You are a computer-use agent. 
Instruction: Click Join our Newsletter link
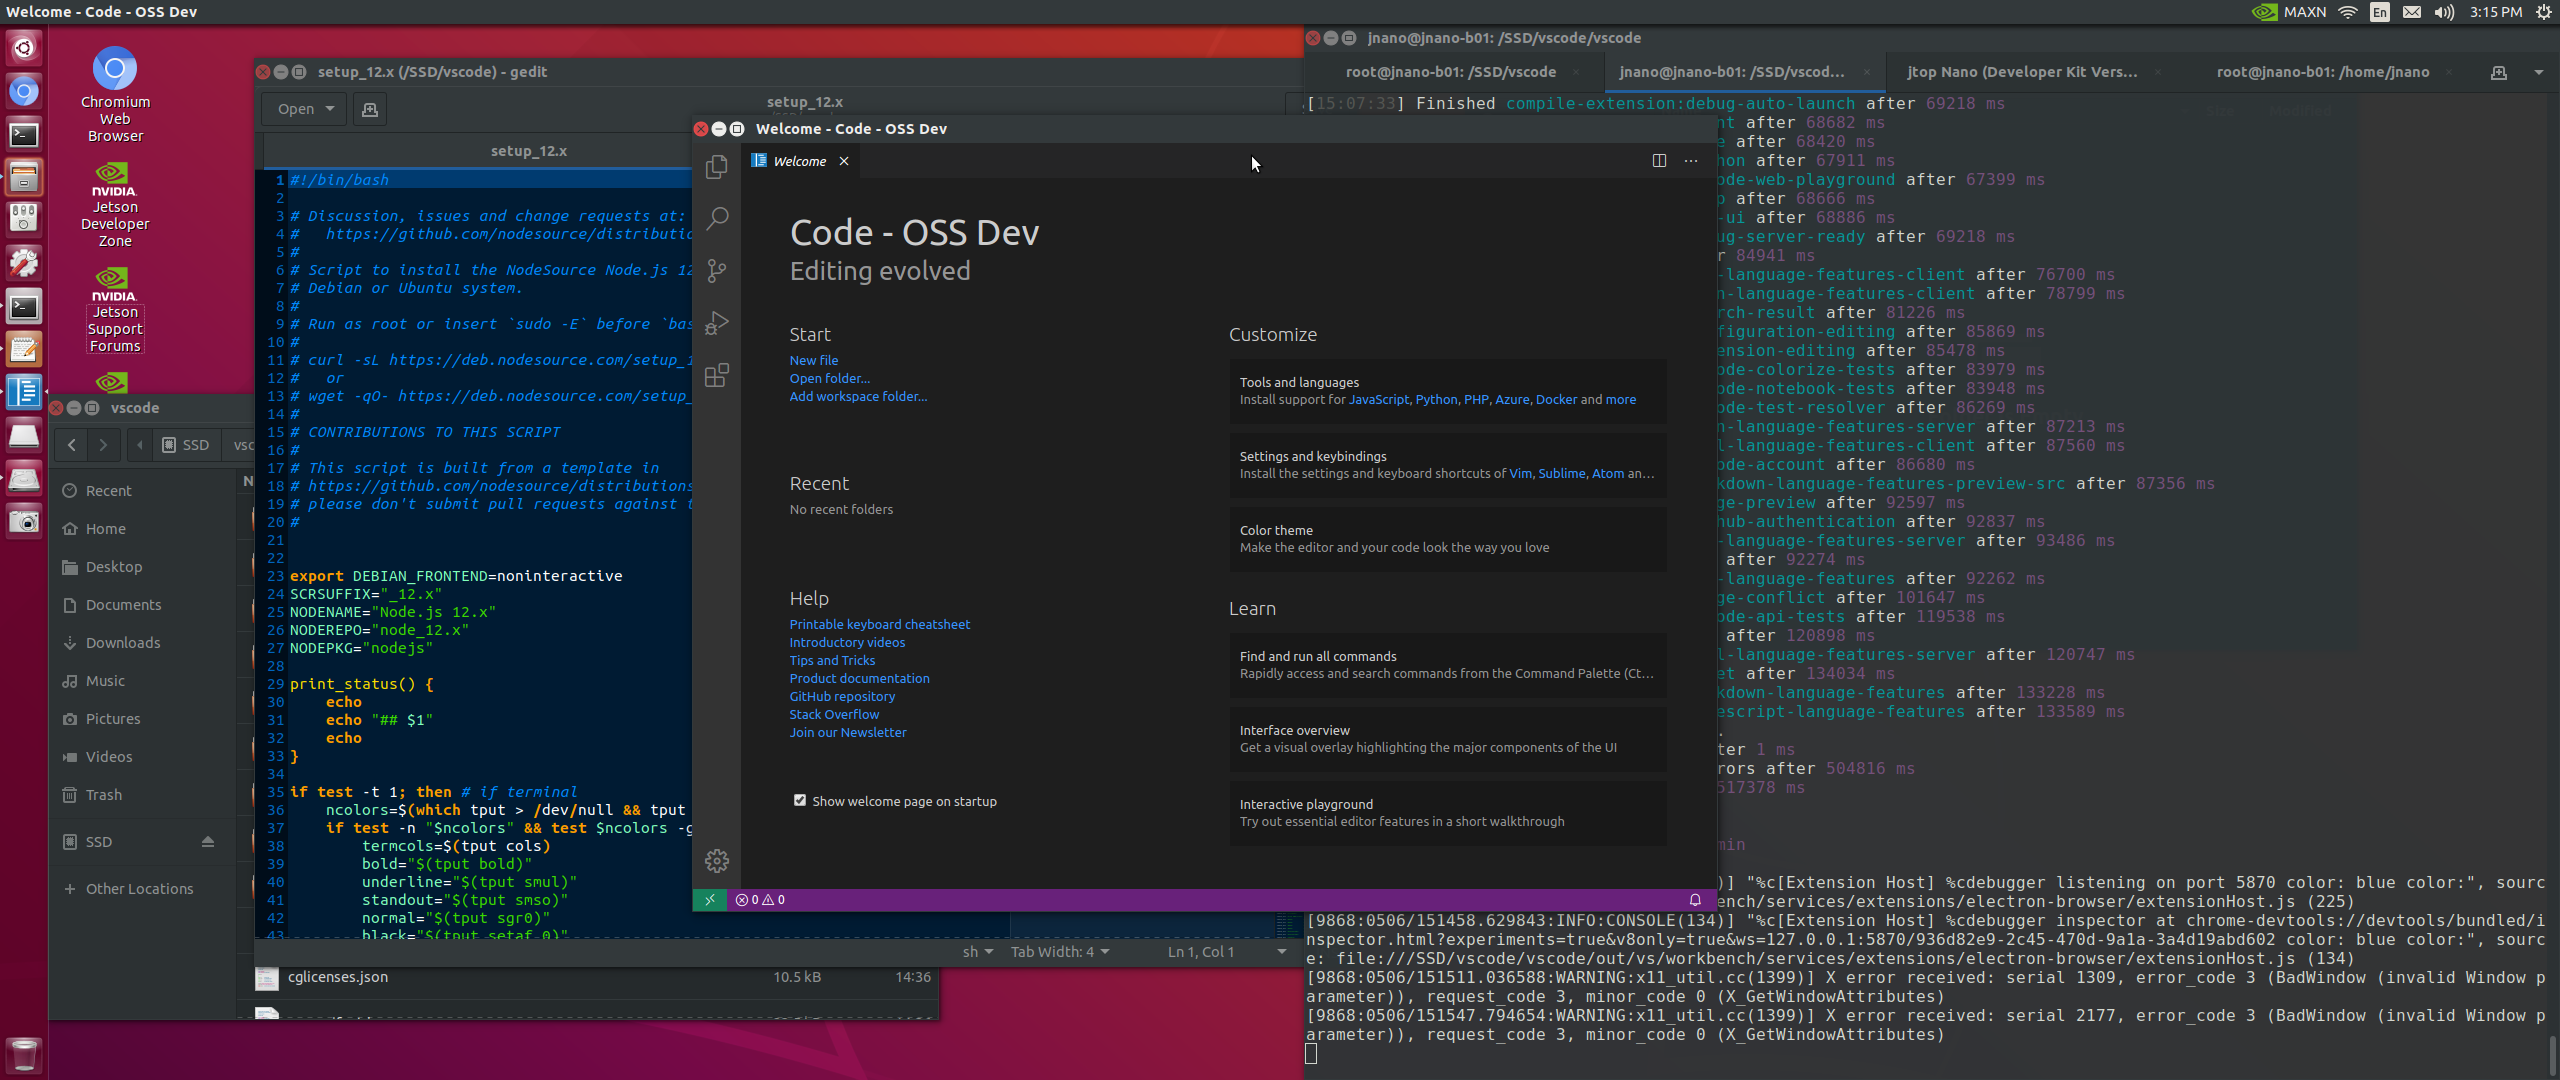click(848, 732)
